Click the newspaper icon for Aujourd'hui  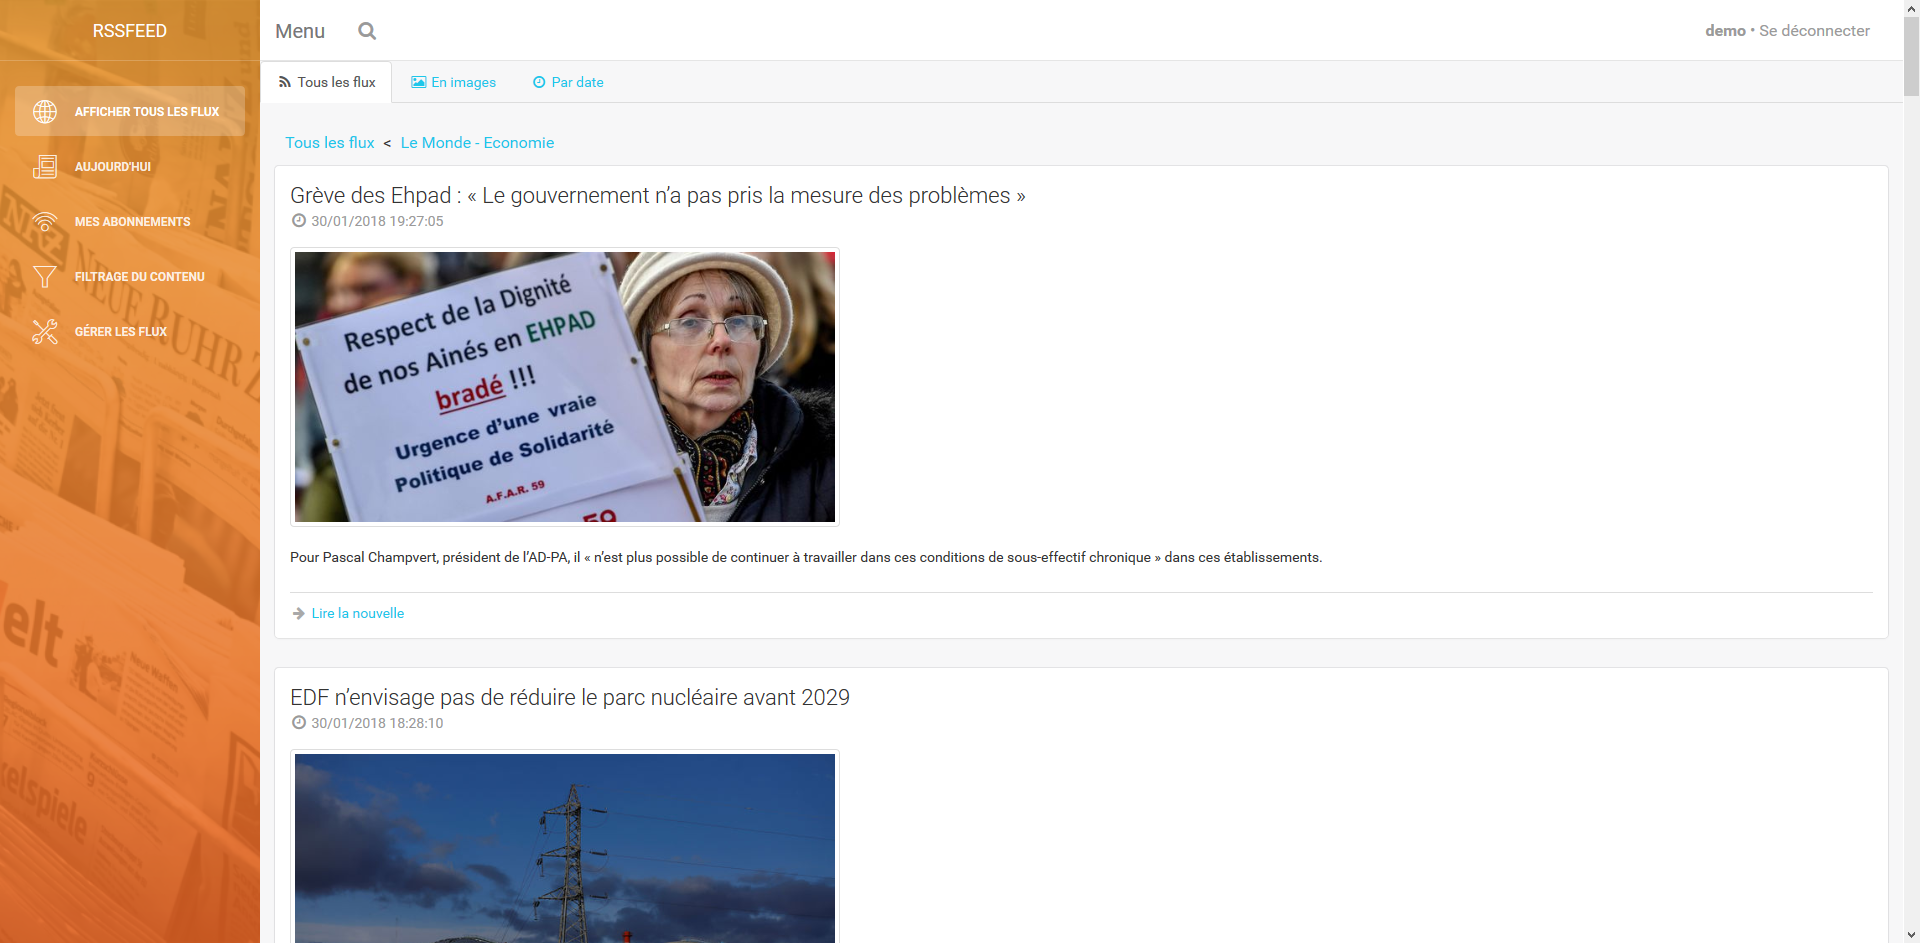[45, 167]
